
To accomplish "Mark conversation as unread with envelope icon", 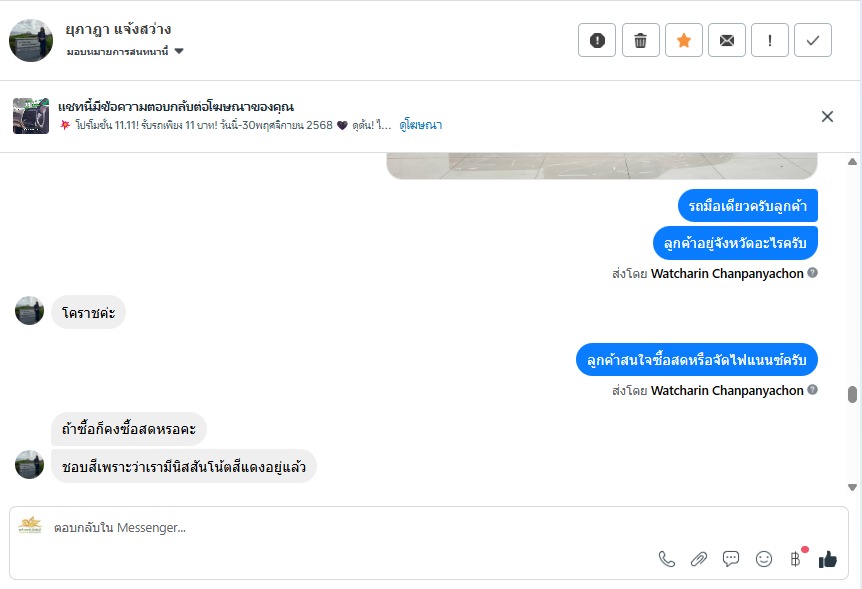I will pyautogui.click(x=727, y=40).
